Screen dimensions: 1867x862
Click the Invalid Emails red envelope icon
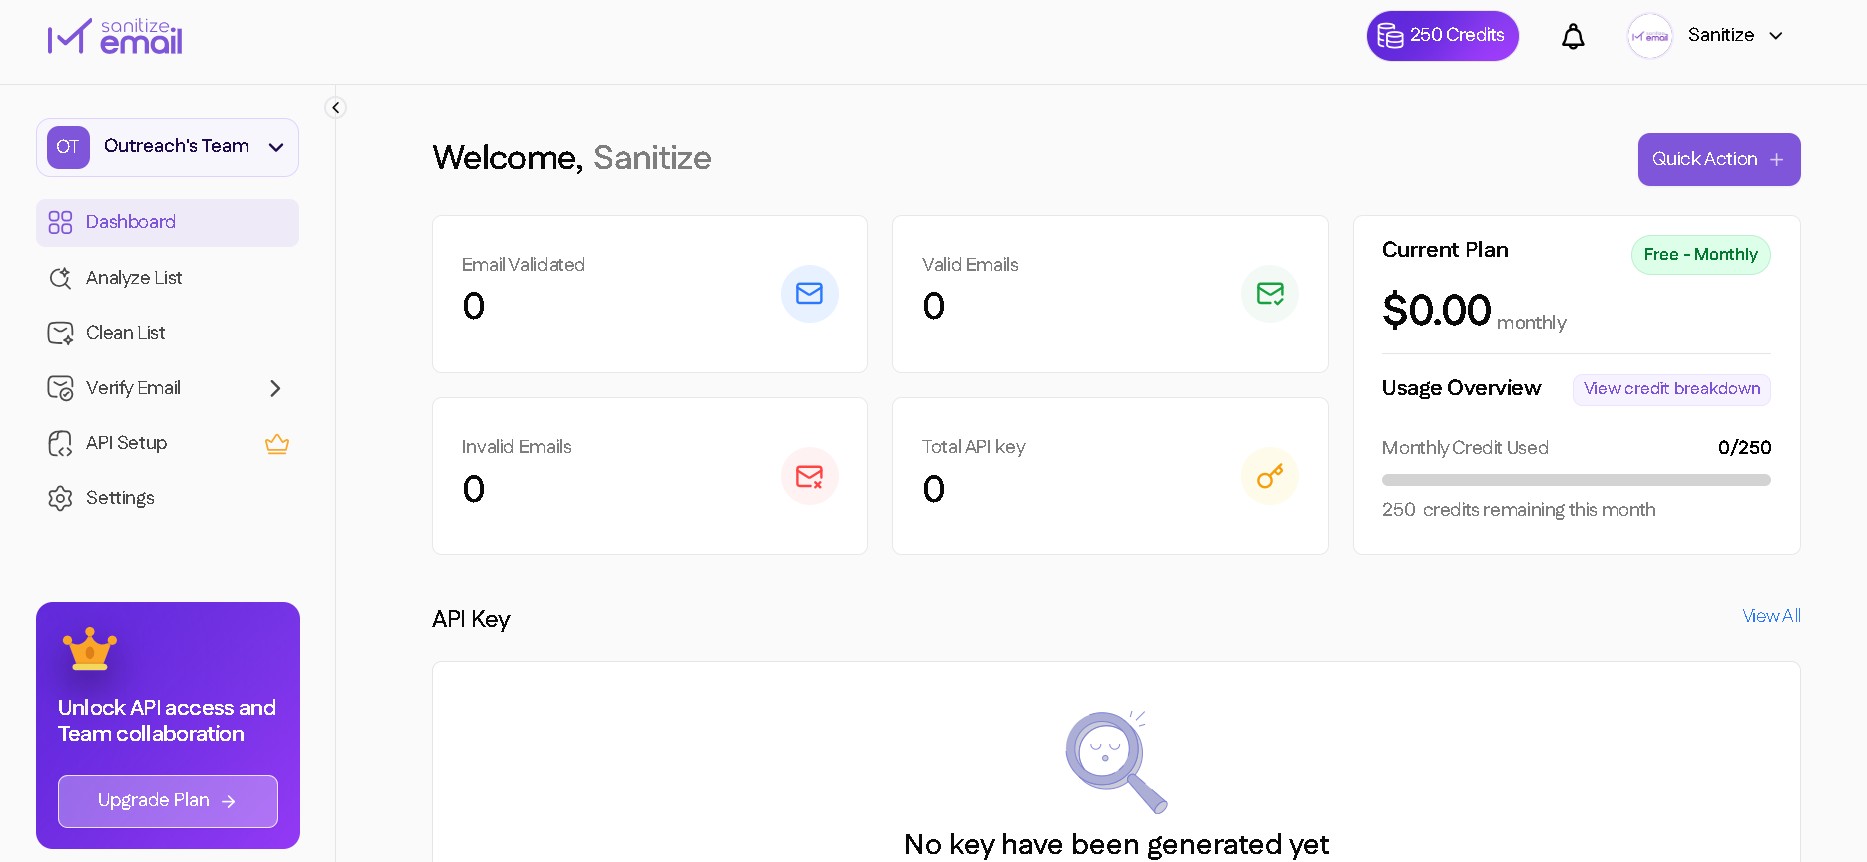[x=809, y=476]
